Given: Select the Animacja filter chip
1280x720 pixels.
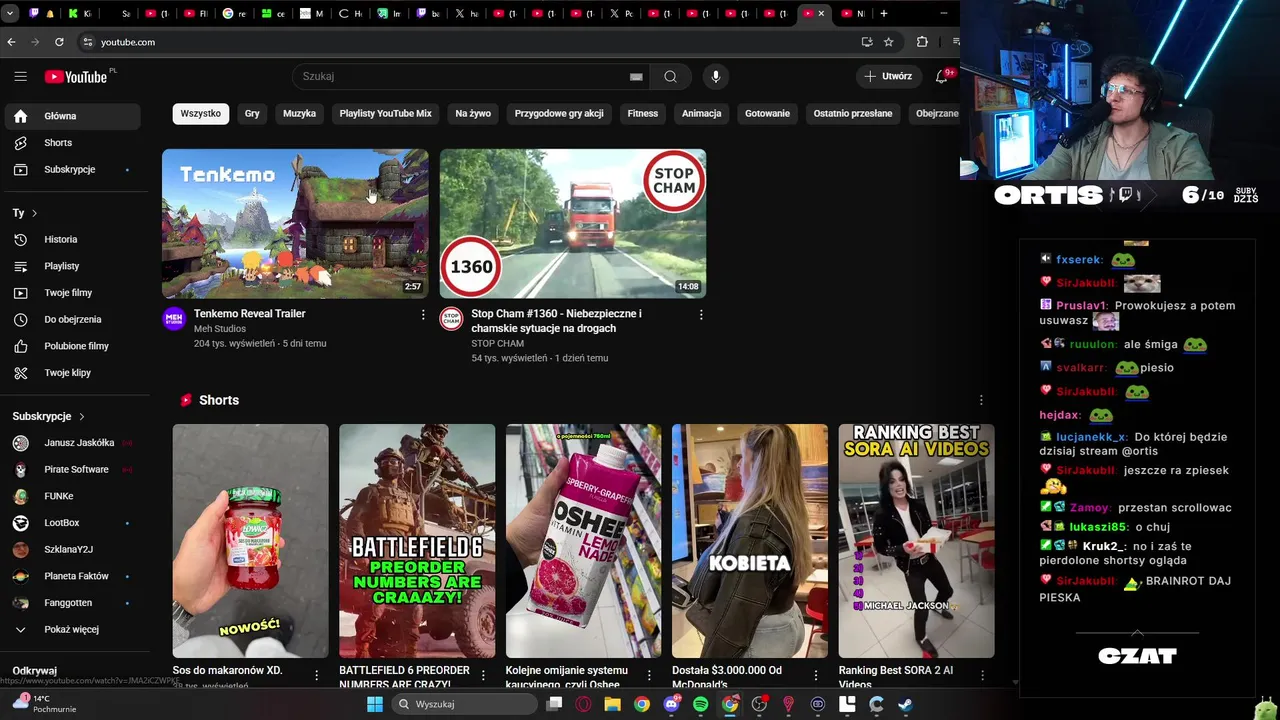Looking at the screenshot, I should (701, 113).
